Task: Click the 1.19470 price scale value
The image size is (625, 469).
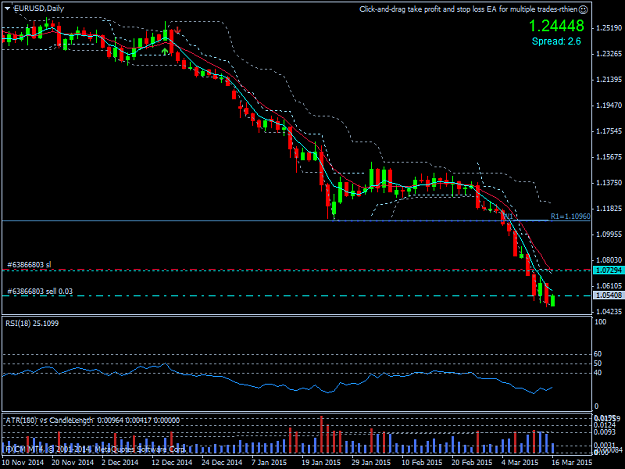Action: [x=608, y=105]
